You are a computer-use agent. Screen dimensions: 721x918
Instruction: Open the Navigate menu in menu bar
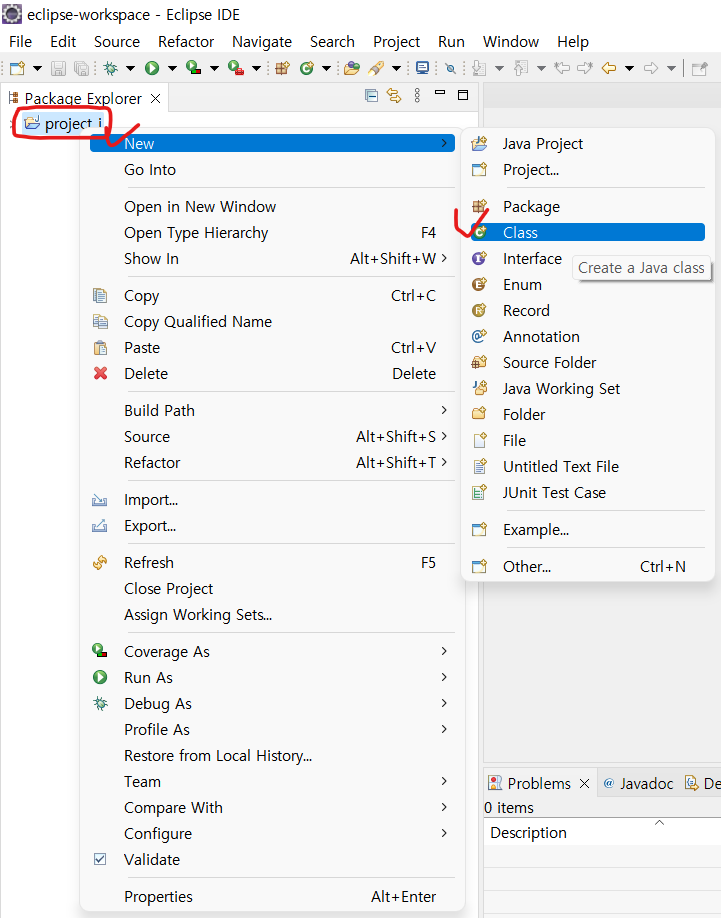tap(262, 42)
